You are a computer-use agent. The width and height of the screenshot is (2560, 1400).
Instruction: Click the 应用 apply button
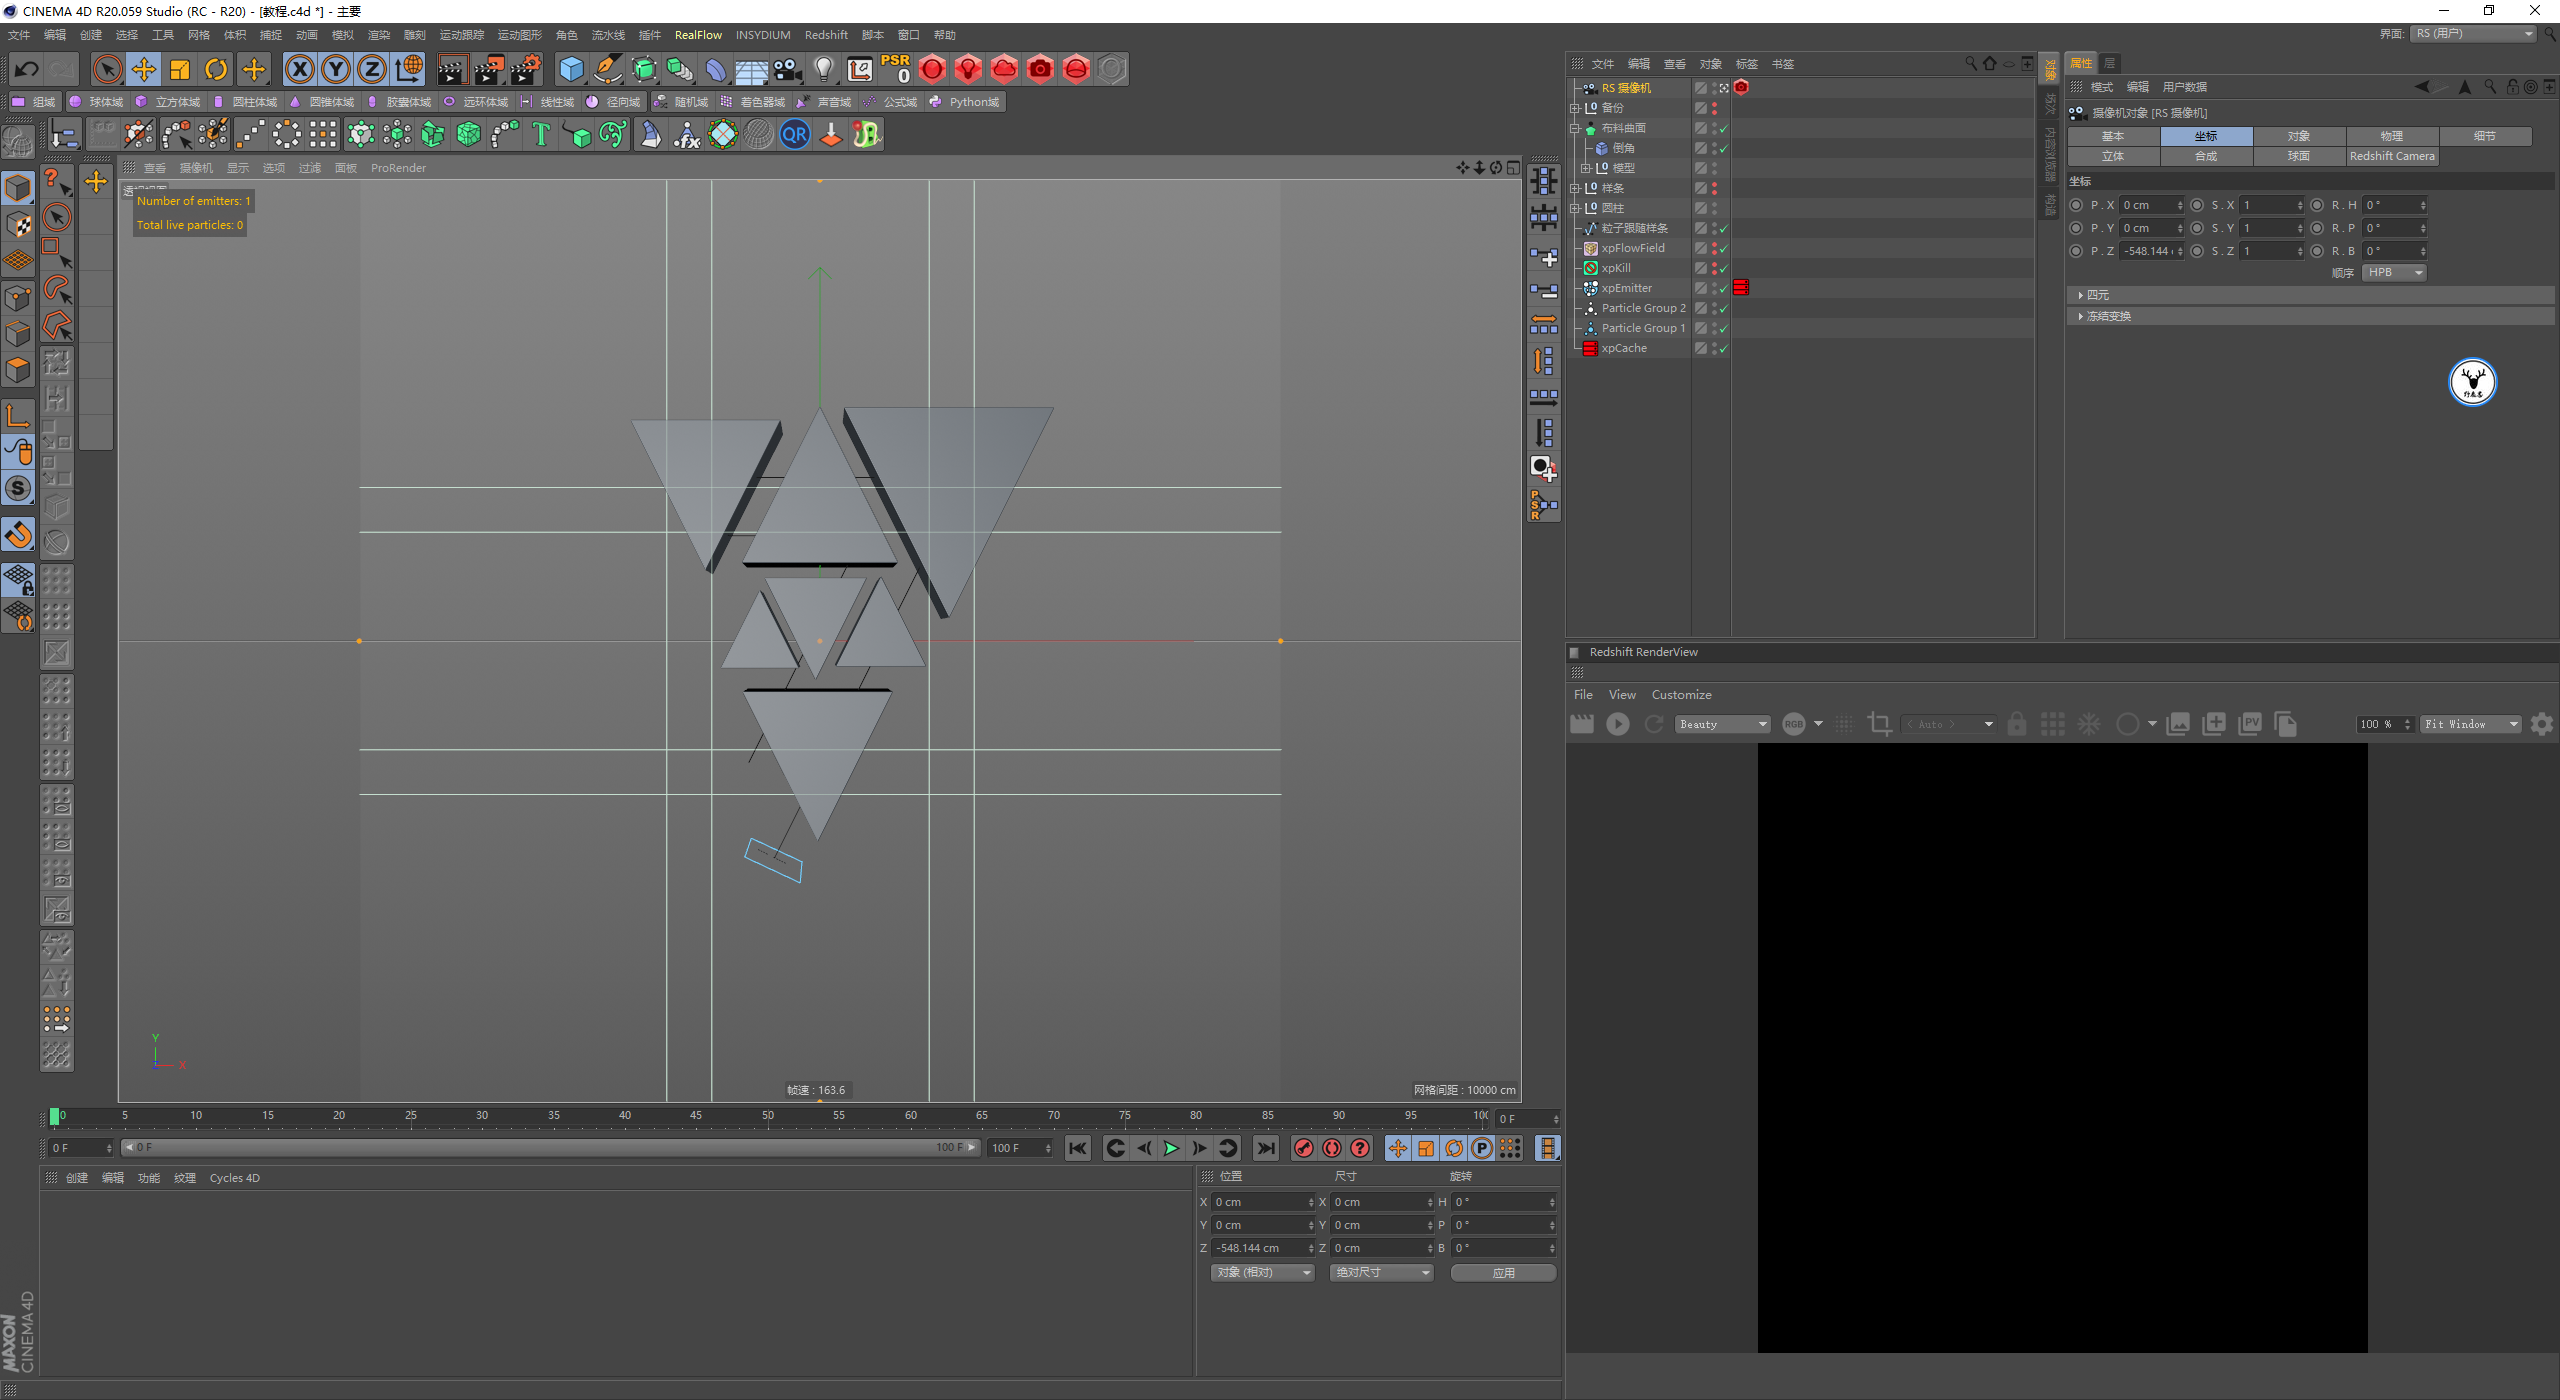[1502, 1272]
